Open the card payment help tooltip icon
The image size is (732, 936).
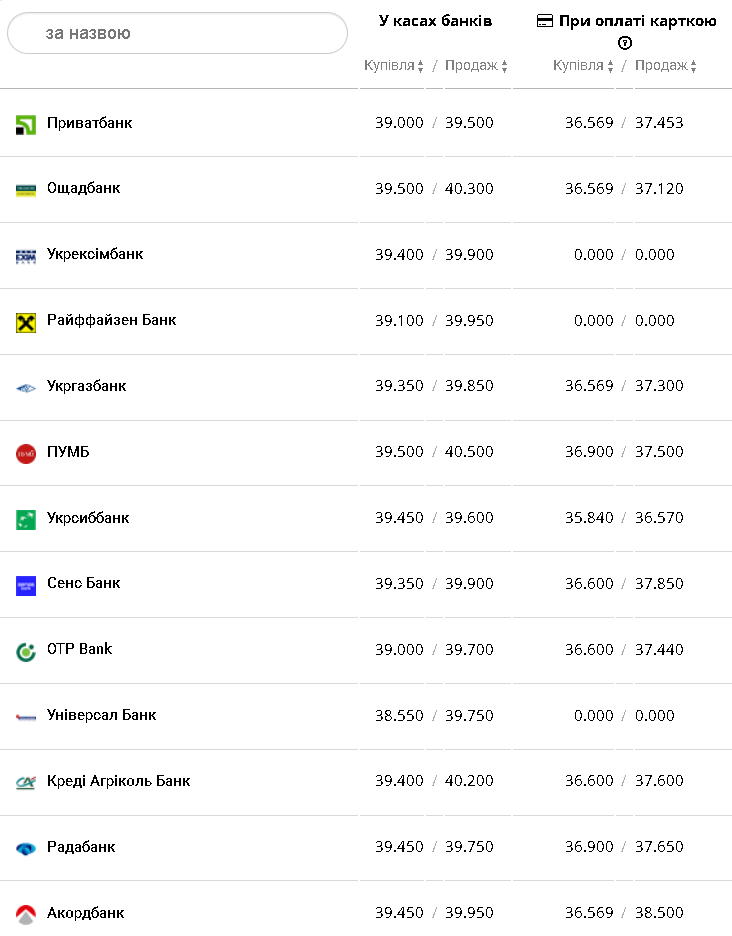tap(626, 43)
